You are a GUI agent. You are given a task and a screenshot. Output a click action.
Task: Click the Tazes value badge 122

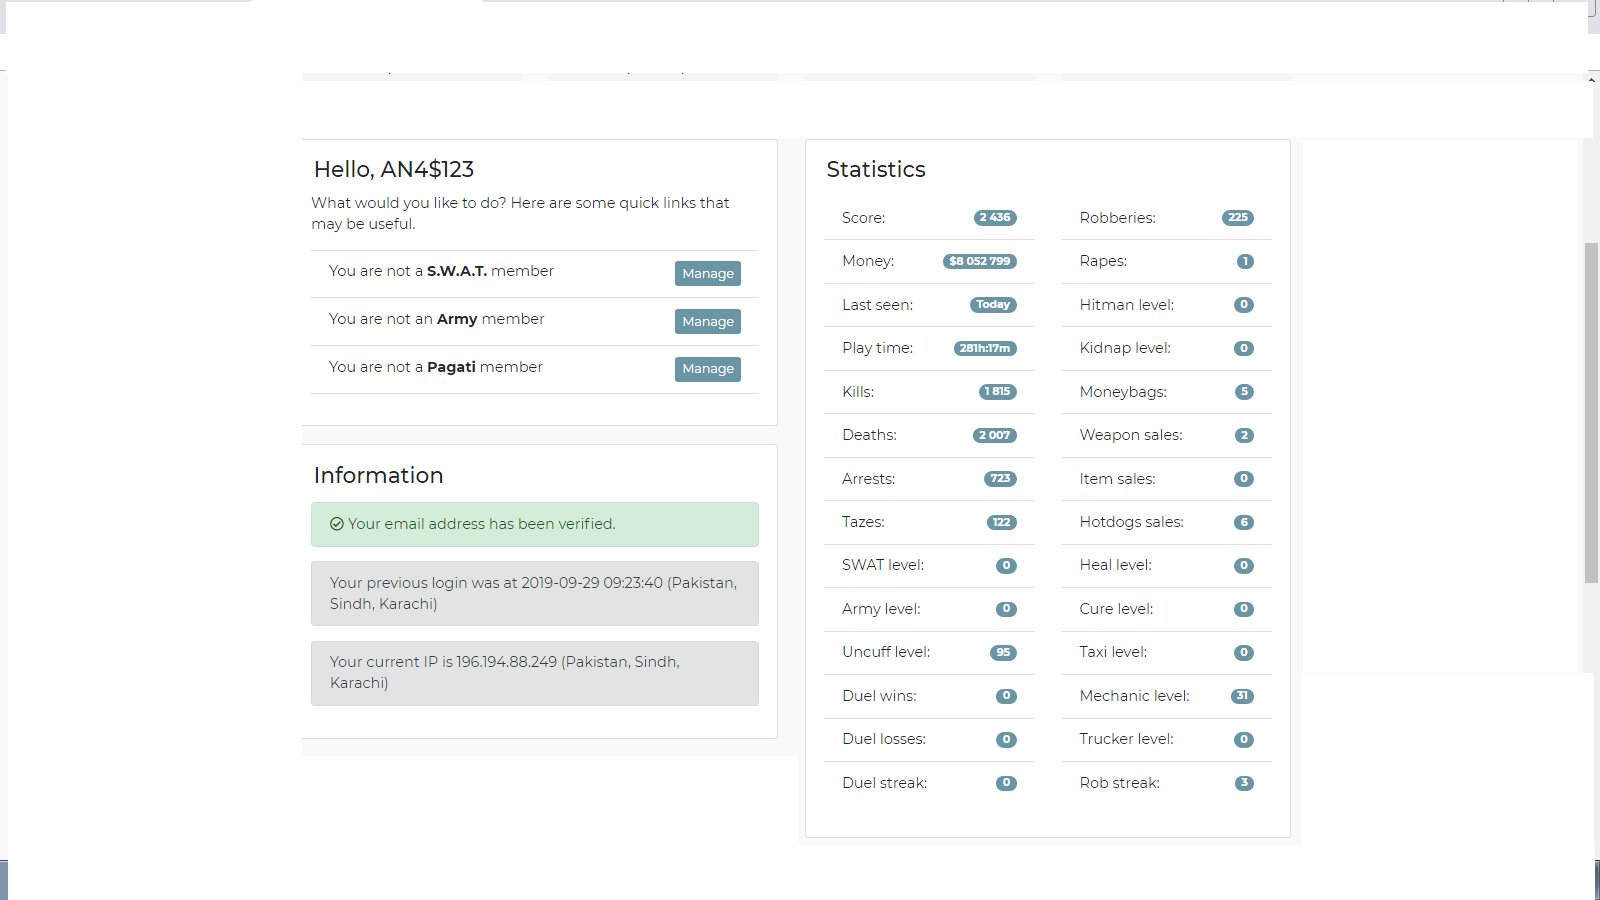(x=1001, y=522)
